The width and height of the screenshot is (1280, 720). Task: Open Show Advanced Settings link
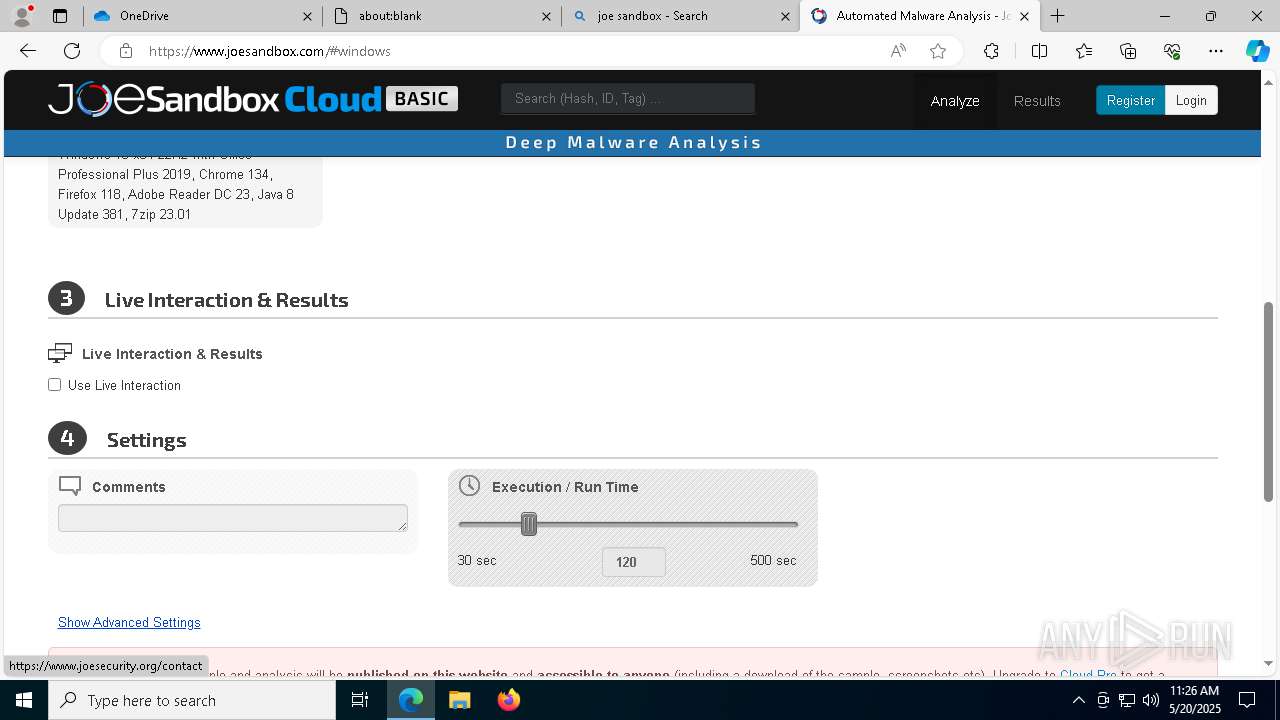tap(129, 622)
